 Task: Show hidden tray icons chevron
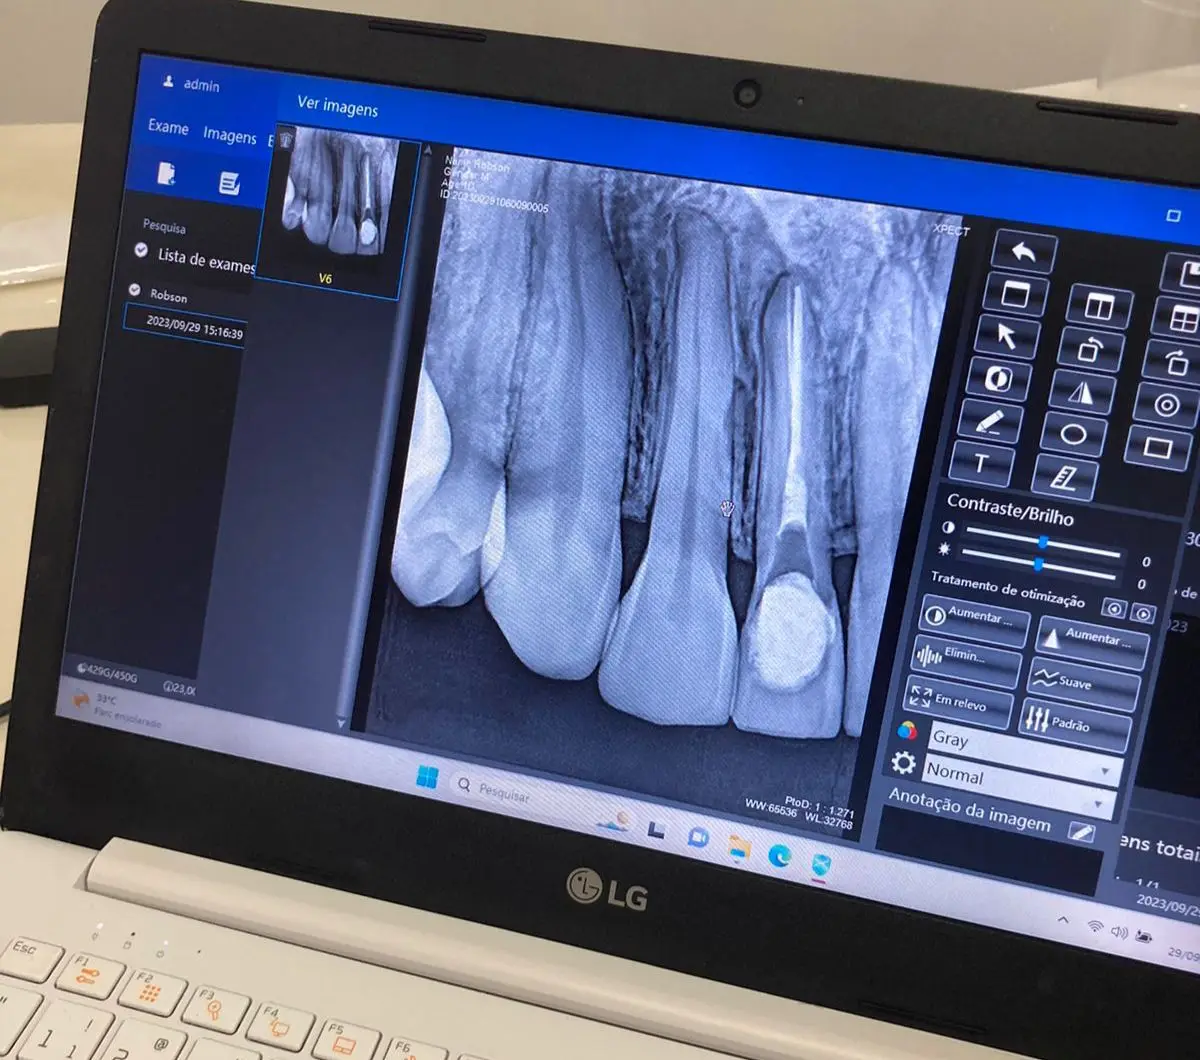pyautogui.click(x=1063, y=921)
